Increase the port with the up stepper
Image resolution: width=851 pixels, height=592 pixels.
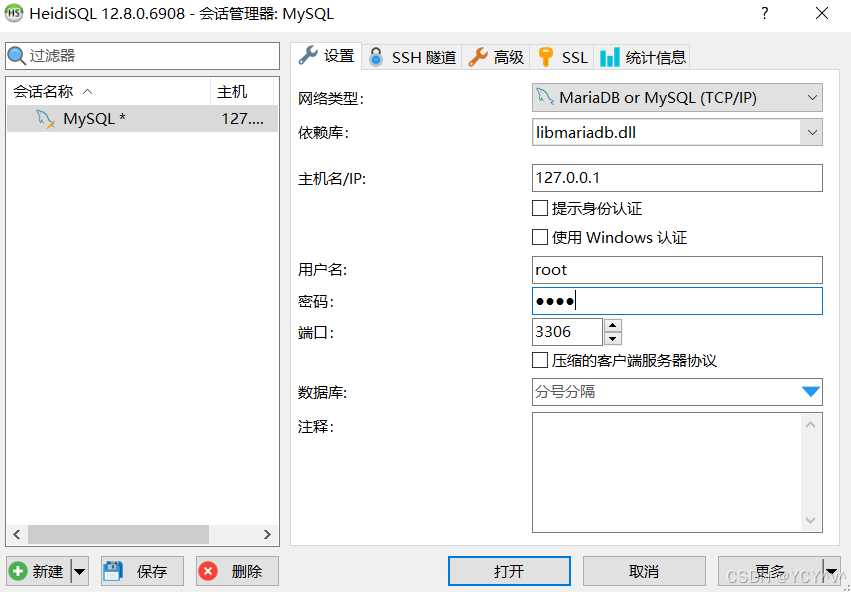click(x=613, y=325)
